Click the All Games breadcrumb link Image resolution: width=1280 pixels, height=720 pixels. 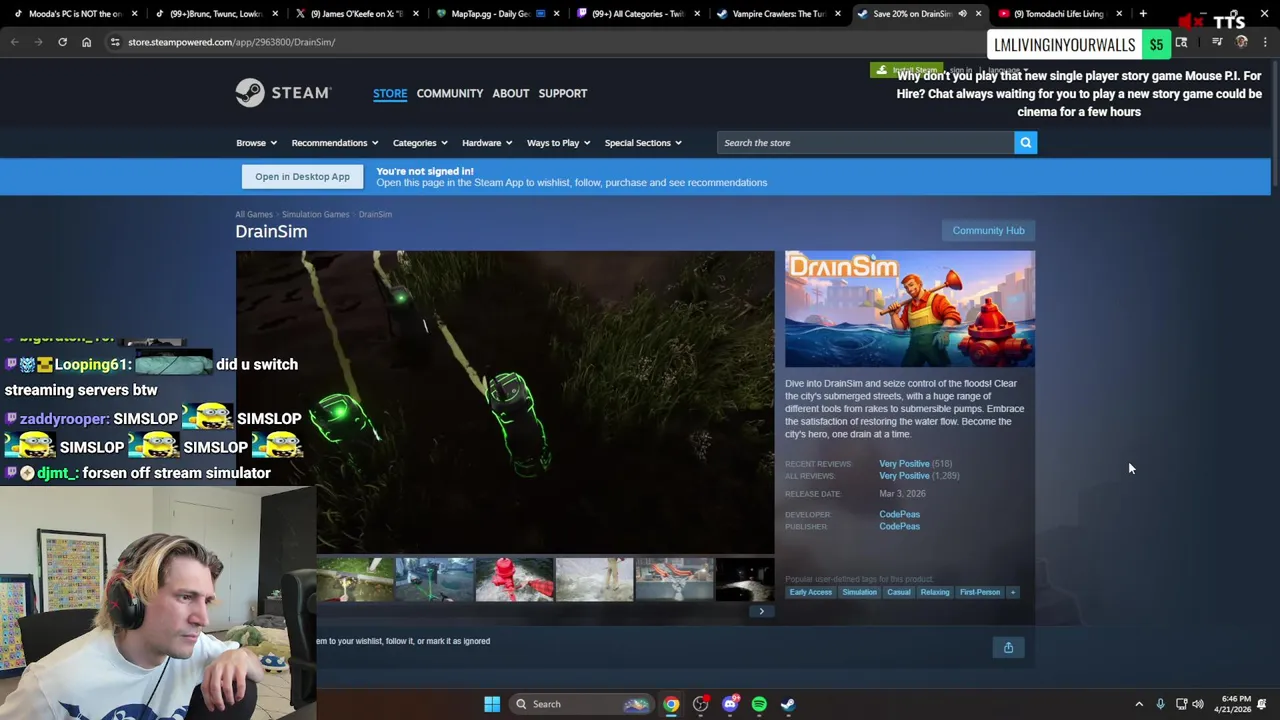254,214
